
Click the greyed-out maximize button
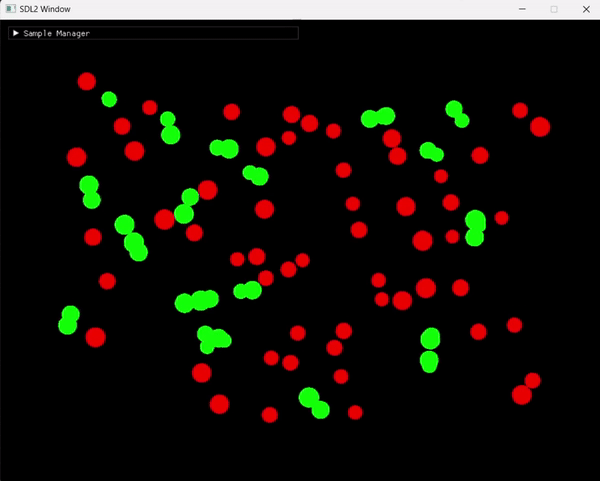point(554,9)
